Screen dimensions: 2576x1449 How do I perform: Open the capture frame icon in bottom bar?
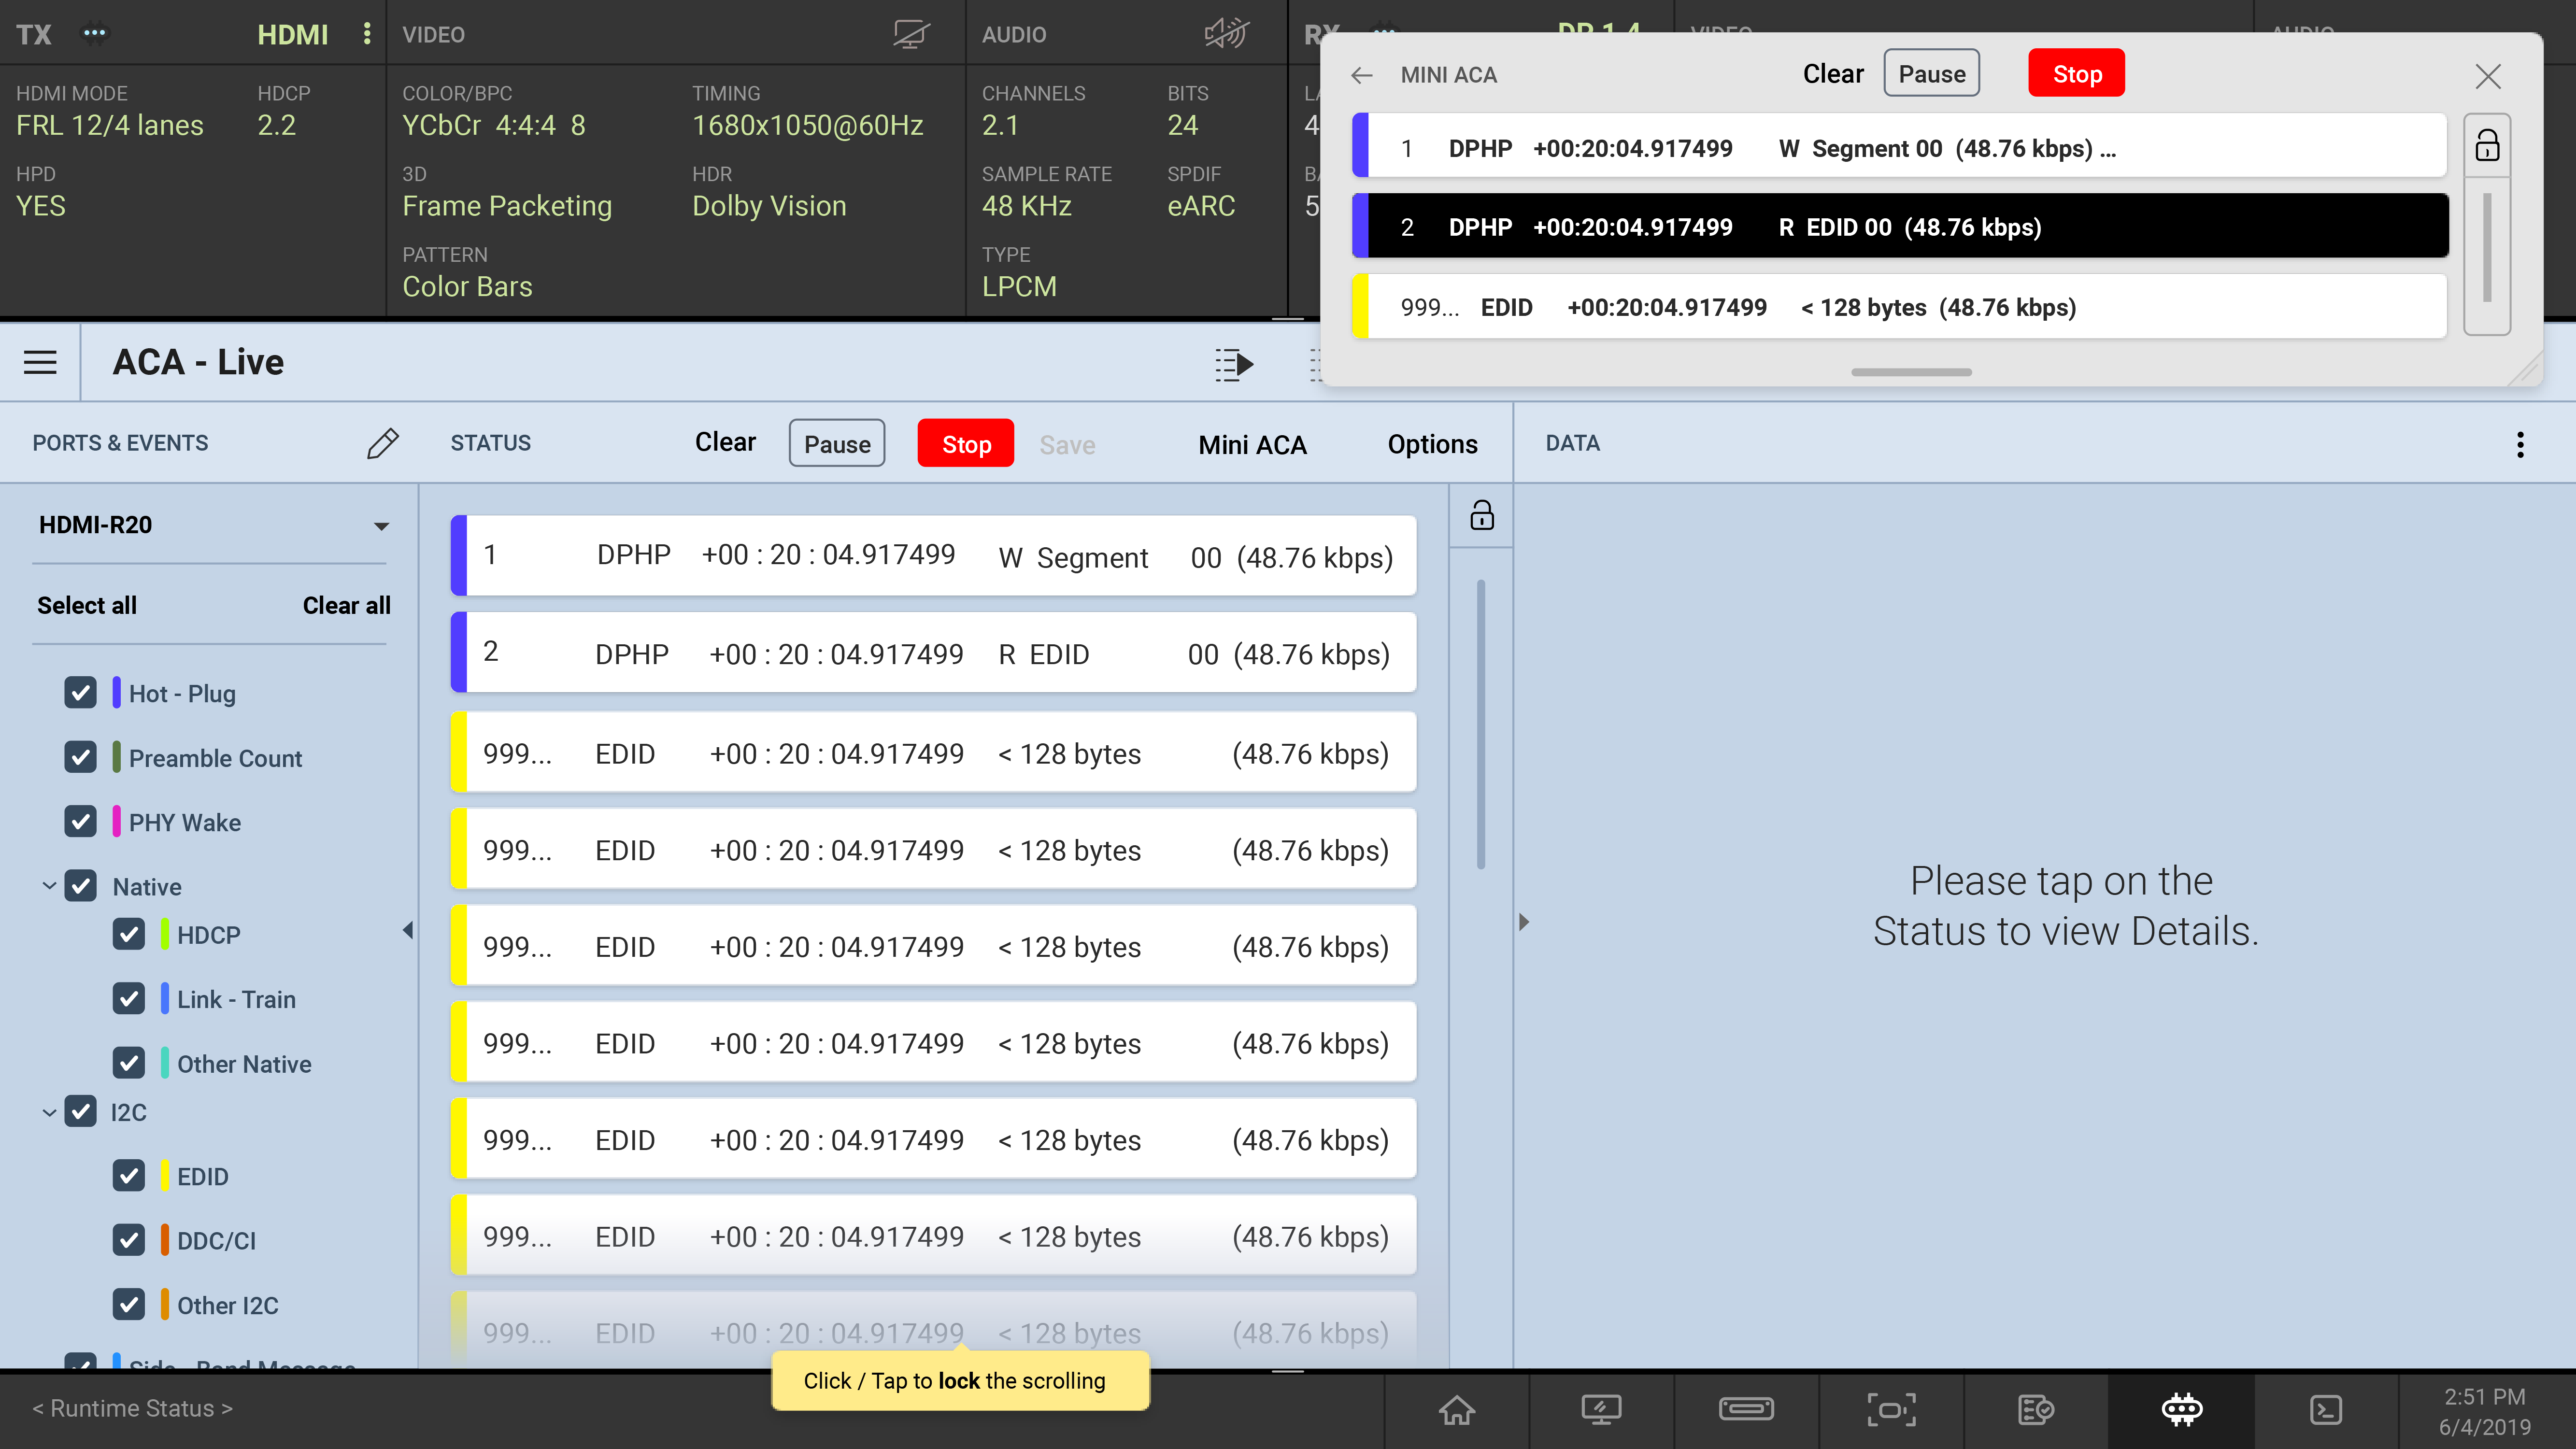(x=1891, y=1410)
